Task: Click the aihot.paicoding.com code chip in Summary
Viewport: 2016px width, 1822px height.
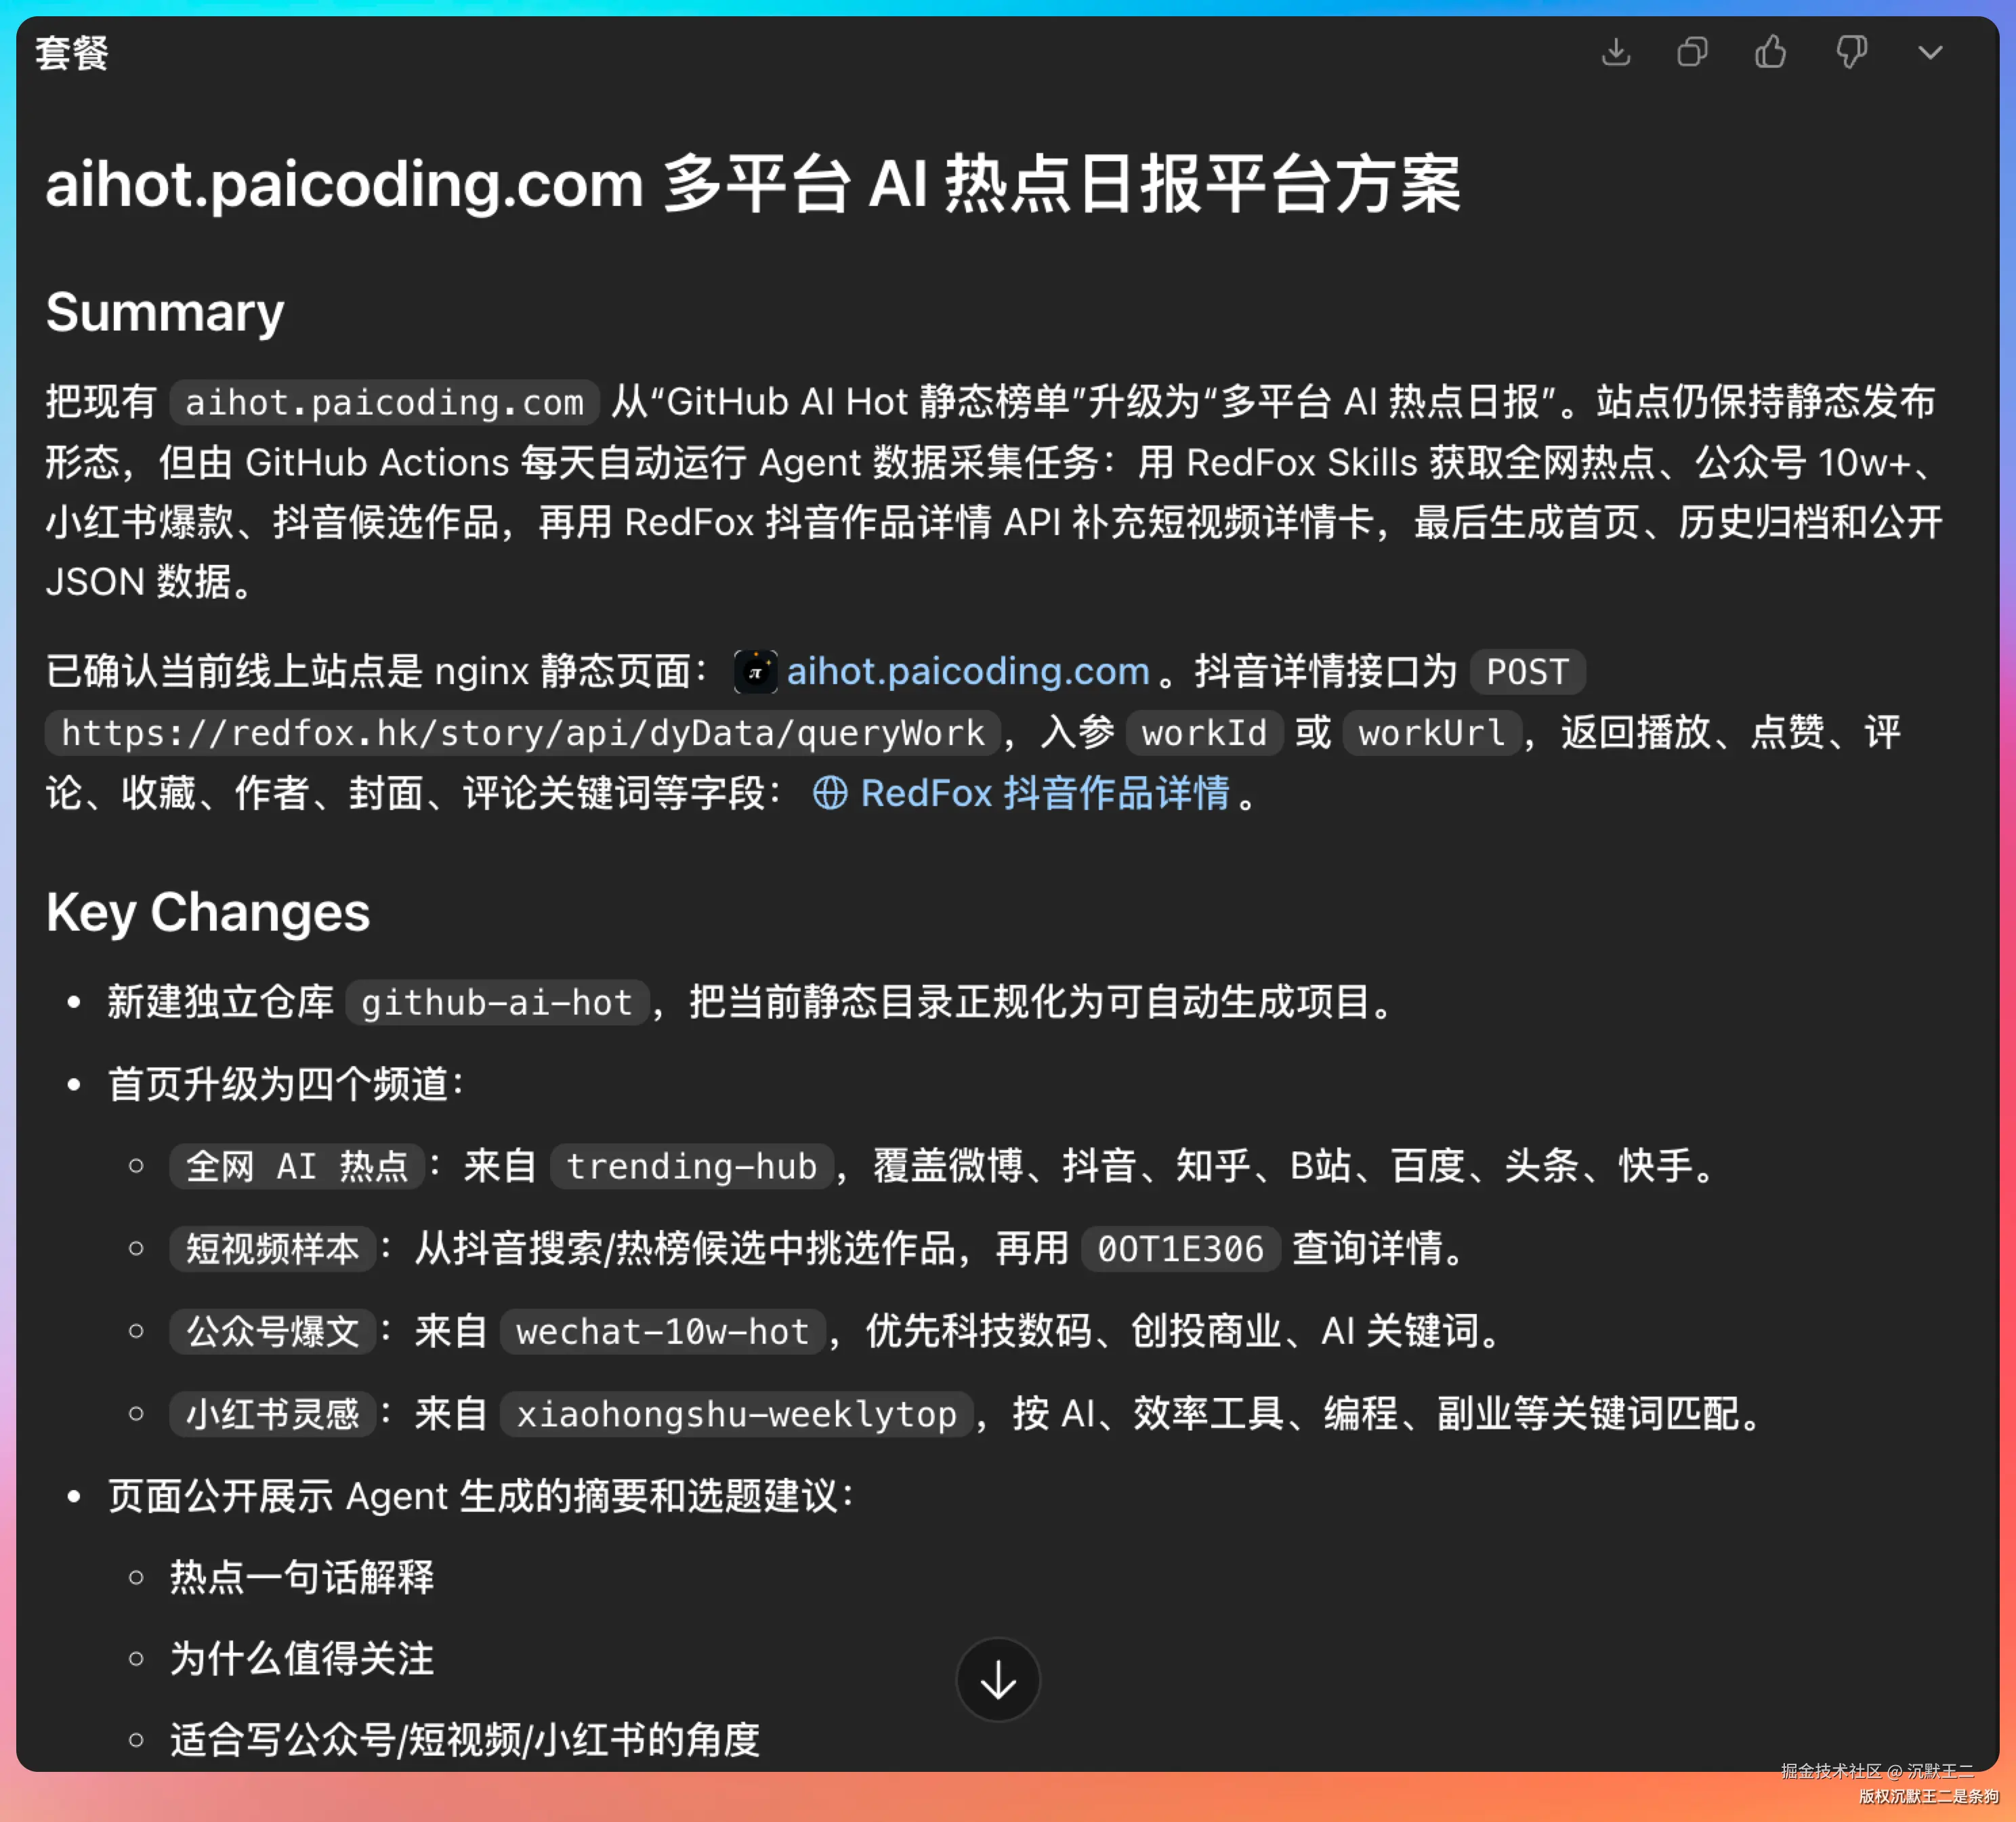Action: 384,402
